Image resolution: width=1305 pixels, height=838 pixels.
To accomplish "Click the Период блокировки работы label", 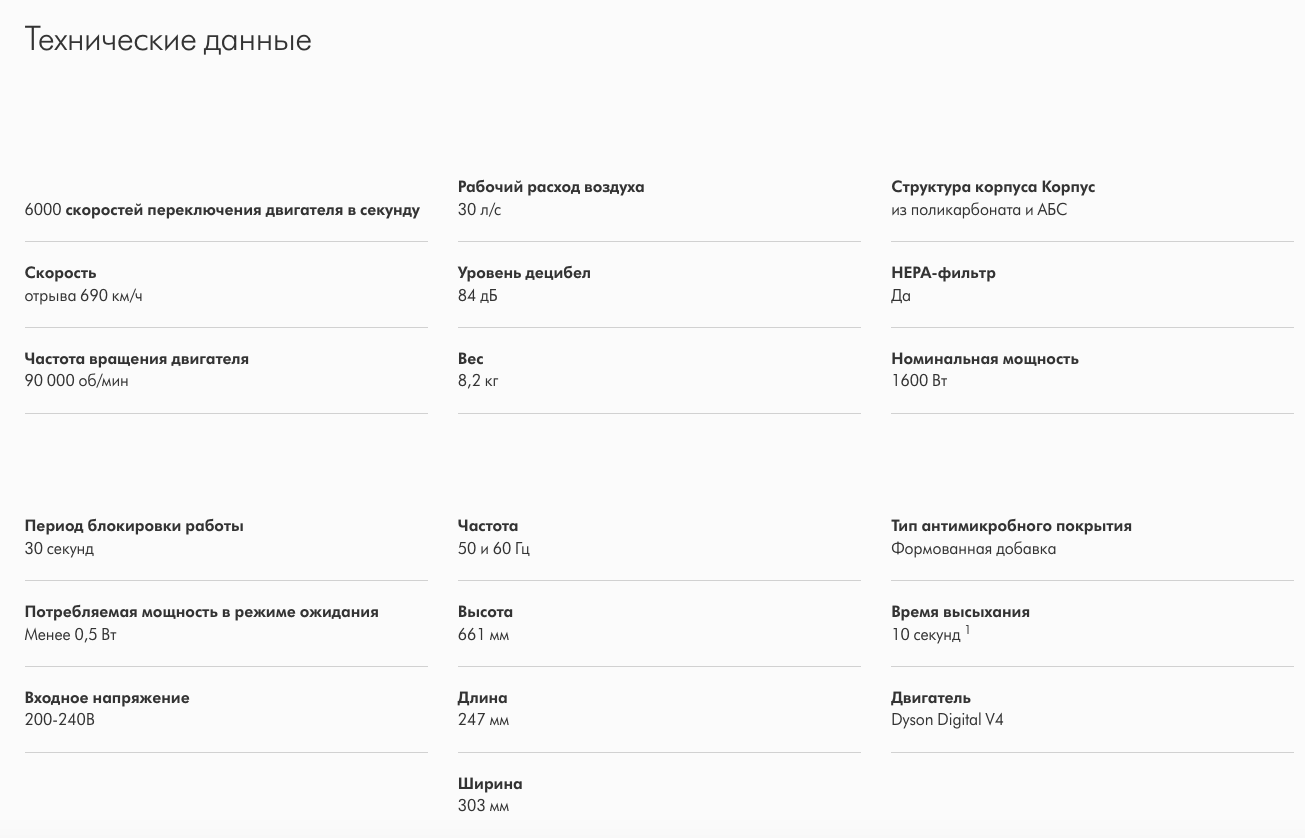I will point(134,526).
